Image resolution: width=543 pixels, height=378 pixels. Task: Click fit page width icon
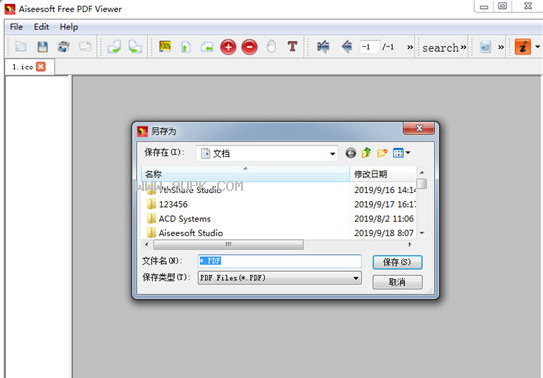207,47
